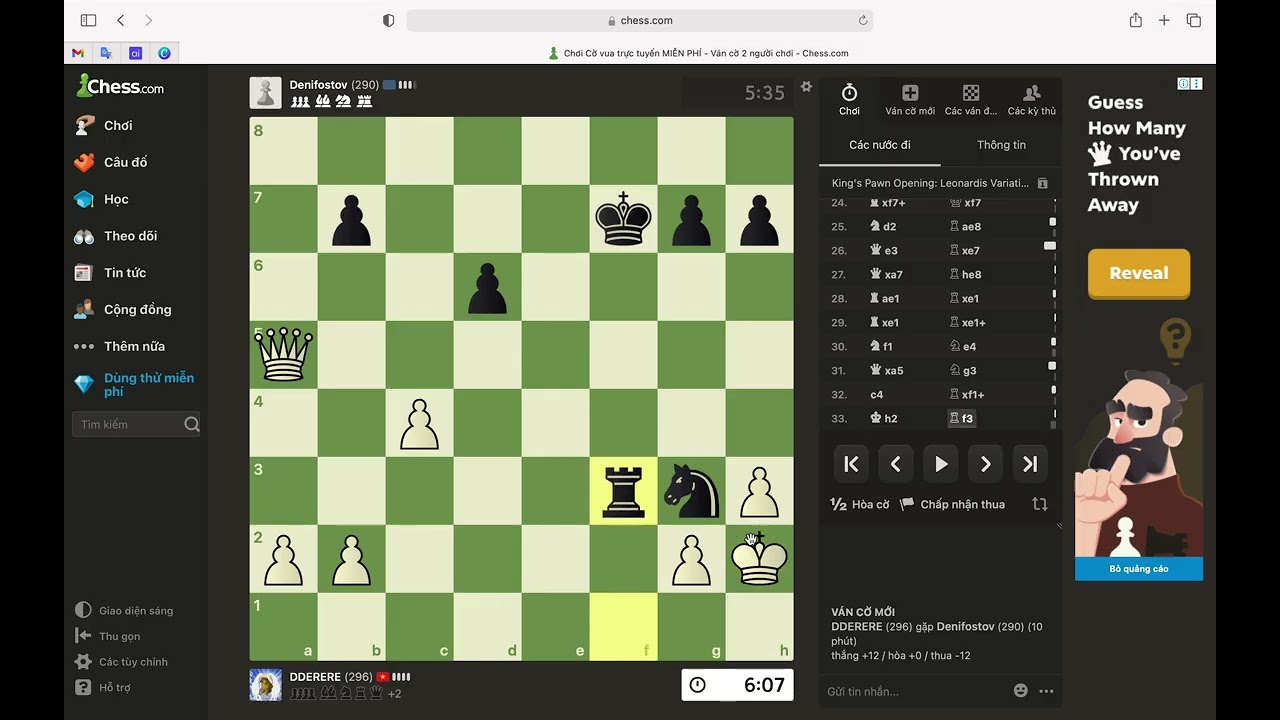Click the white queen on a5
1280x720 pixels.
point(284,355)
